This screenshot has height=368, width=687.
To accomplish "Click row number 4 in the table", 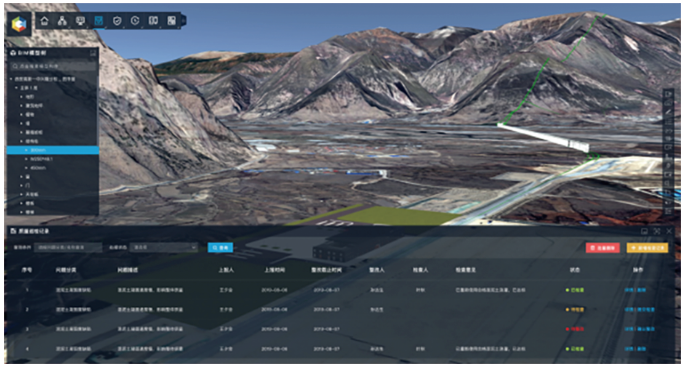I will [x=27, y=349].
